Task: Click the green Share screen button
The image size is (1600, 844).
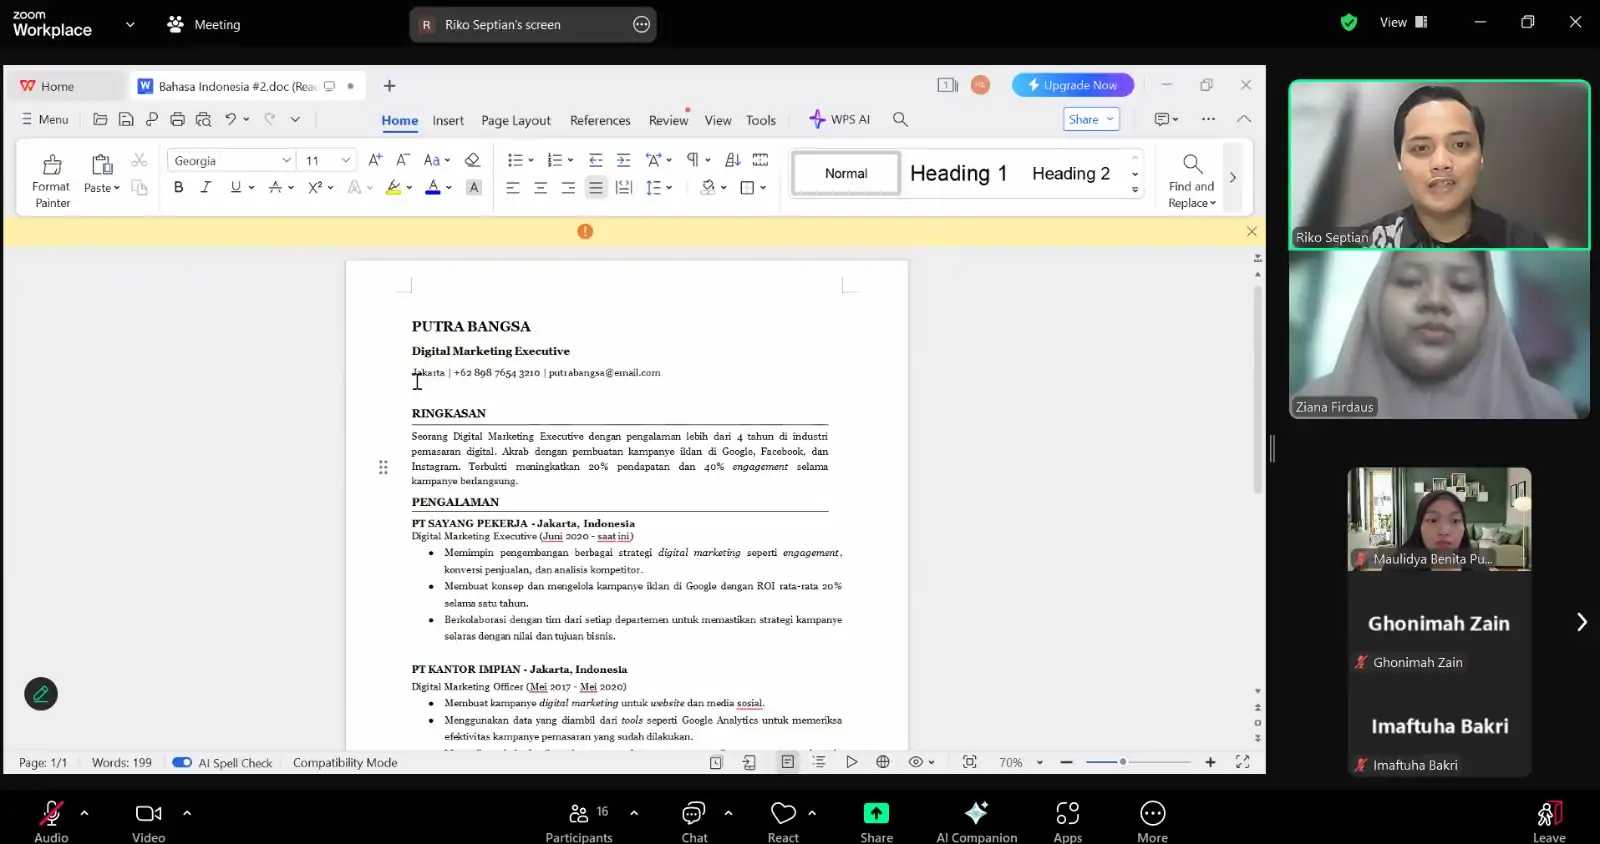Action: [x=876, y=821]
